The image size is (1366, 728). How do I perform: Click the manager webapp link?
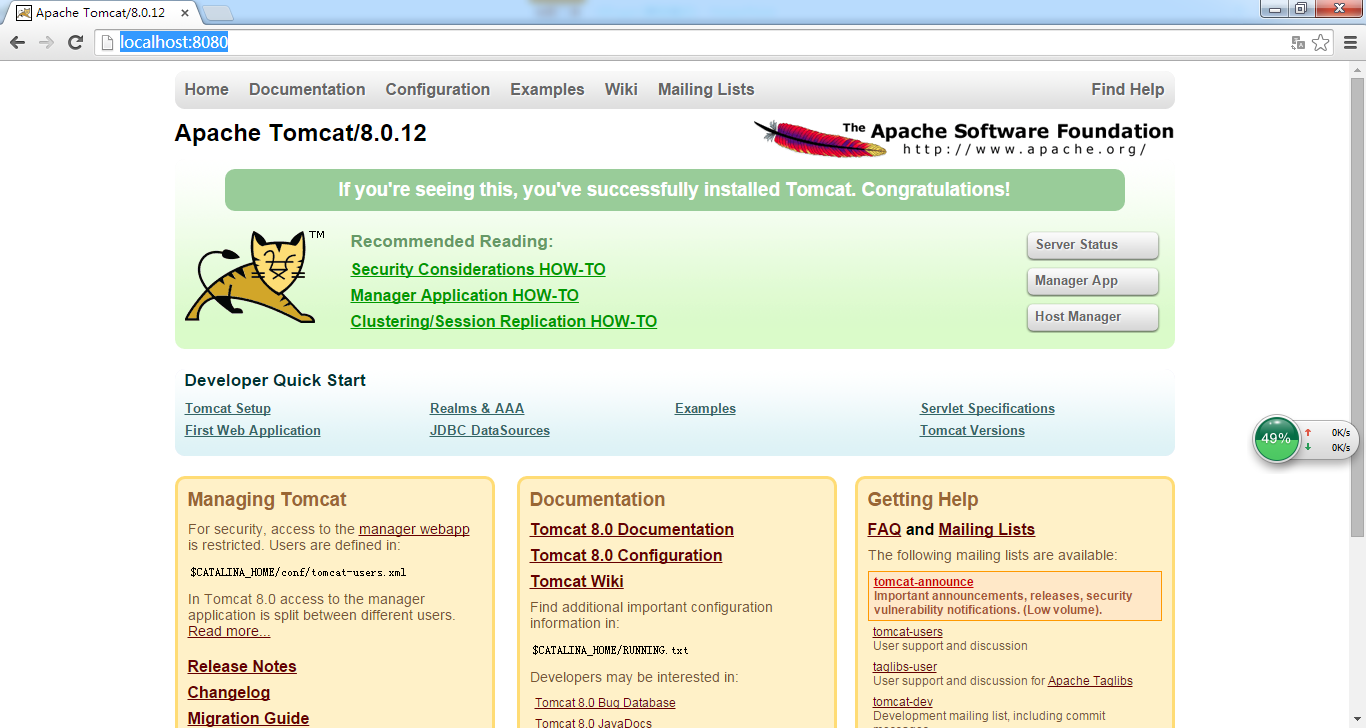coord(414,529)
